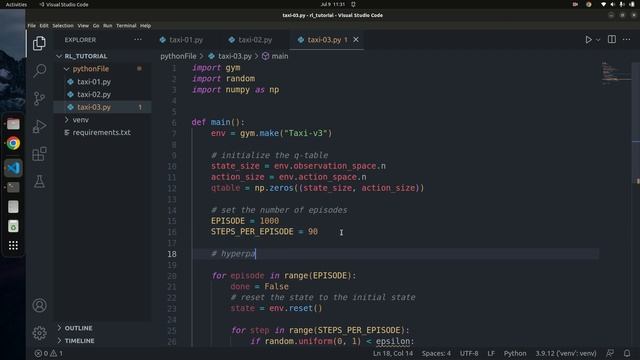Place cursor on line 'EPISODE = 1000'
The width and height of the screenshot is (640, 360).
[245, 221]
